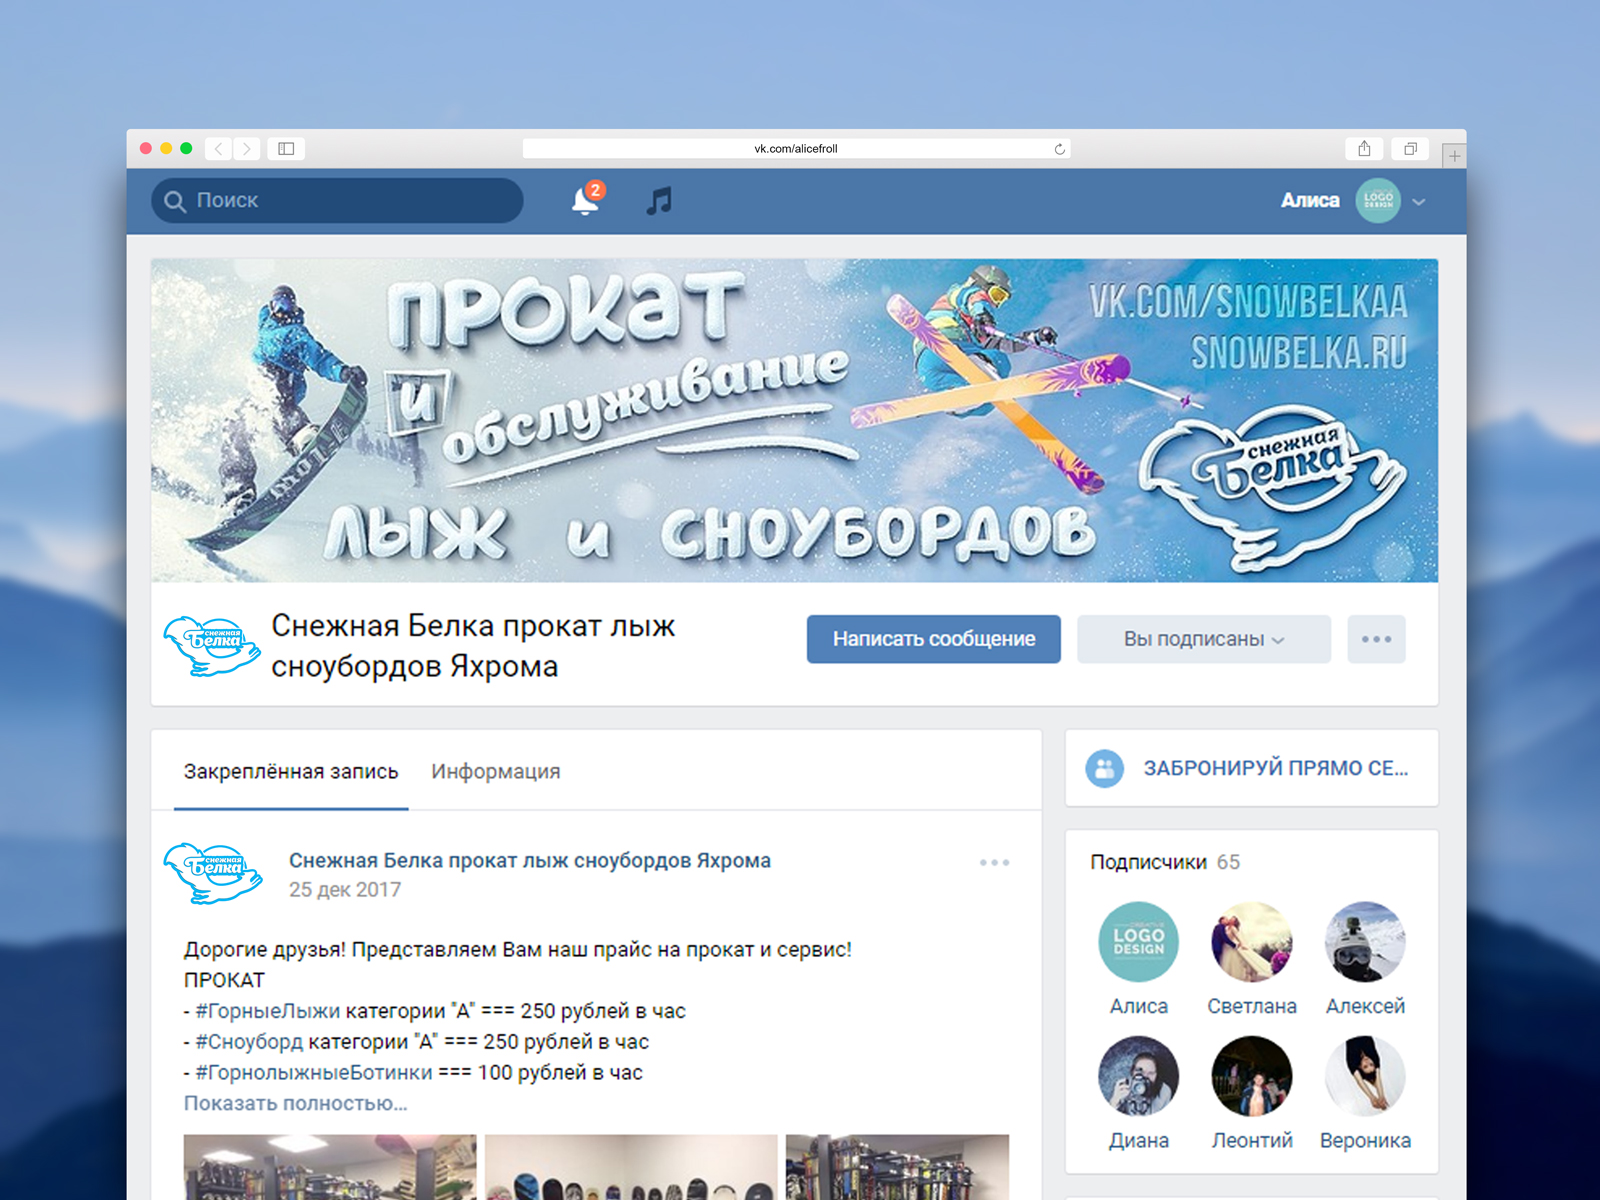Click the Алиса name in header

1310,200
